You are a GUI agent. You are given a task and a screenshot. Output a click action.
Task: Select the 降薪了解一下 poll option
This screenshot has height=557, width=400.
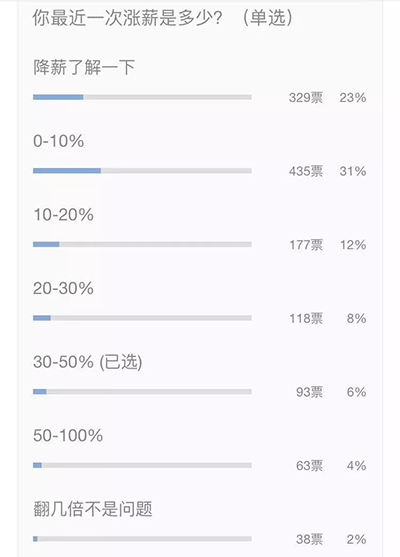(x=84, y=67)
